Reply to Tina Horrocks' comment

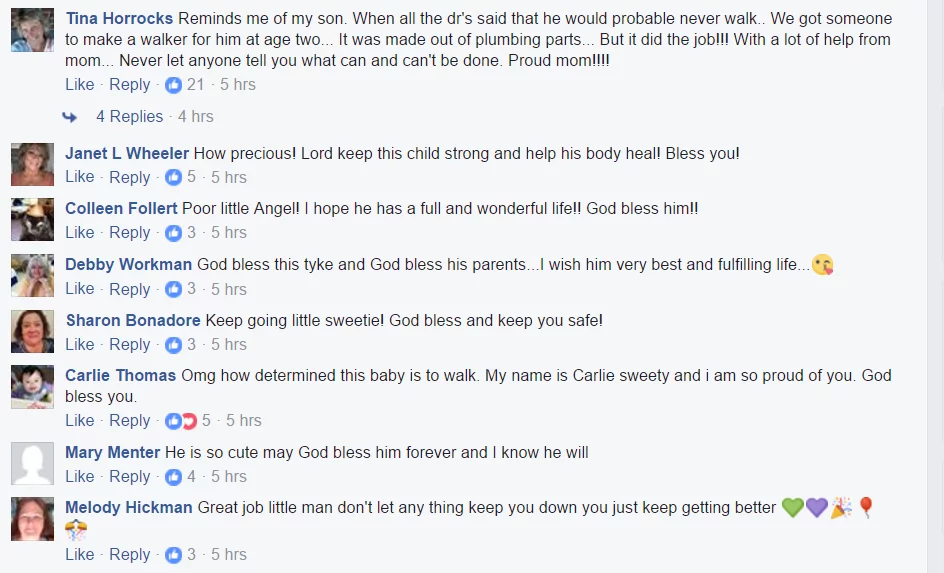pyautogui.click(x=129, y=84)
